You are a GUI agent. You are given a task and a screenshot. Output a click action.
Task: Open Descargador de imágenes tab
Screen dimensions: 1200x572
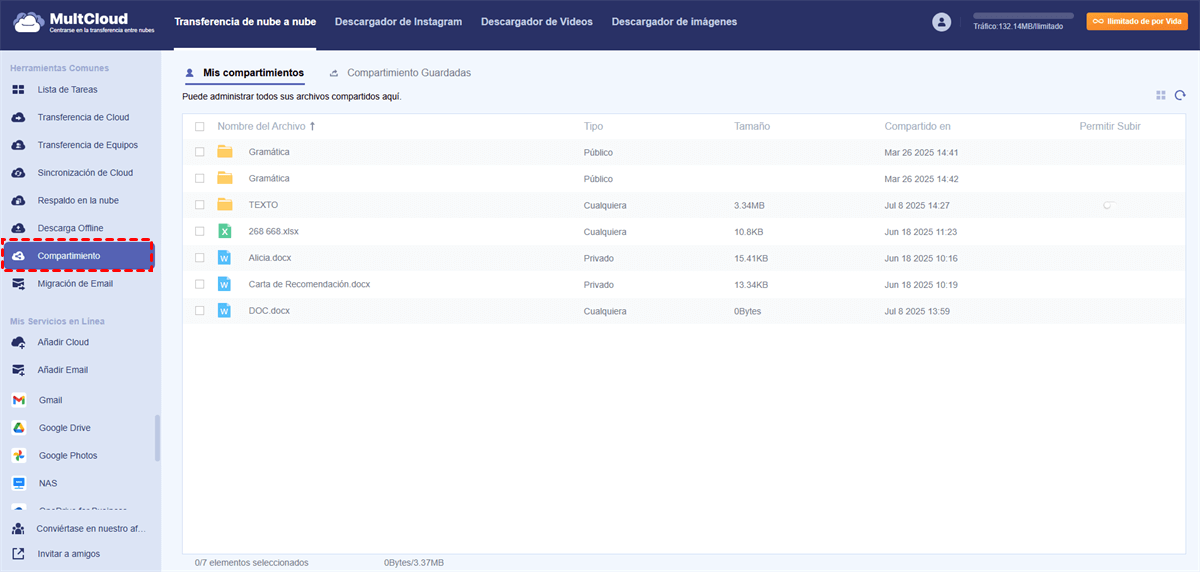tap(674, 22)
